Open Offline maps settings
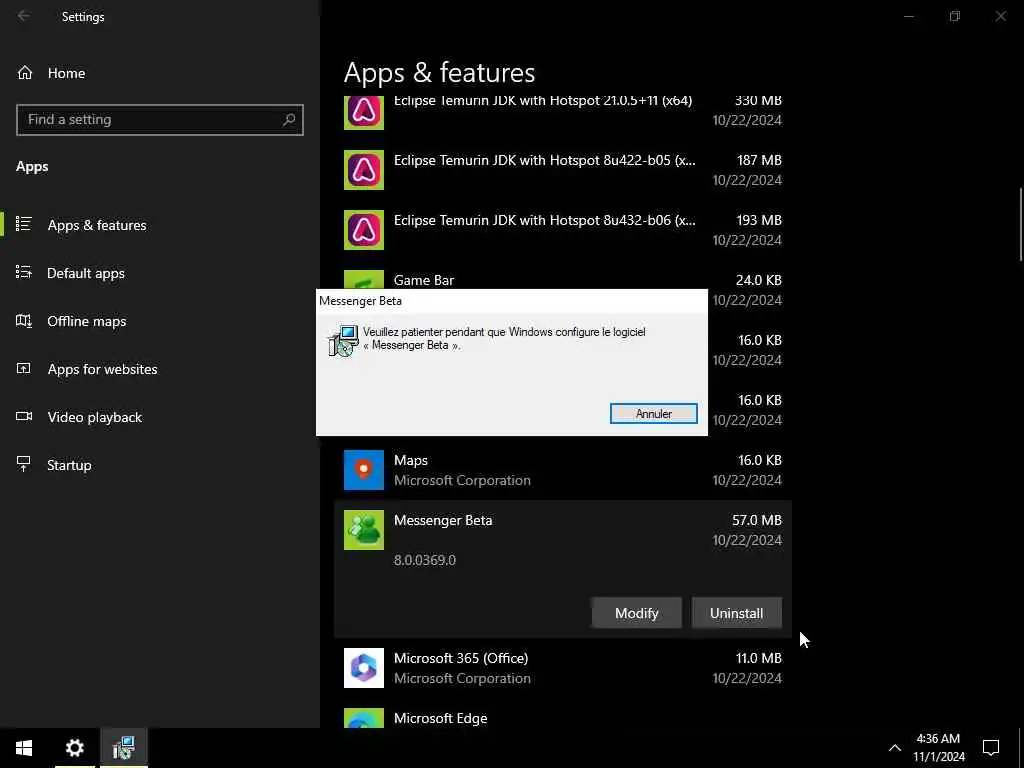Screen dimensions: 1024x768 pyautogui.click(x=87, y=321)
